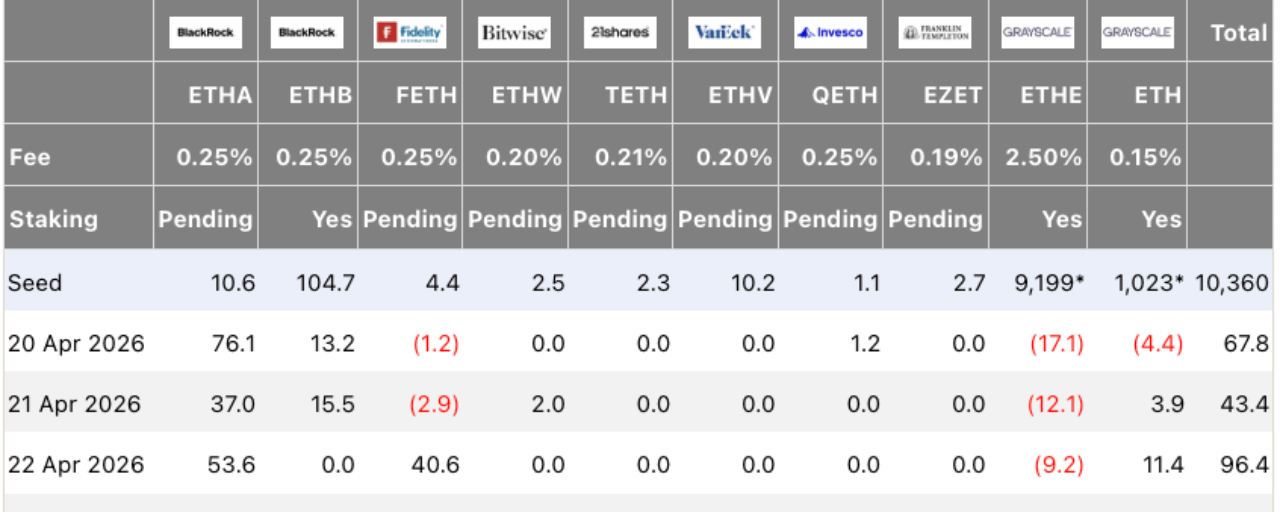The image size is (1280, 512).
Task: Click the Grayscale logo above ETHE
Action: pyautogui.click(x=1037, y=32)
